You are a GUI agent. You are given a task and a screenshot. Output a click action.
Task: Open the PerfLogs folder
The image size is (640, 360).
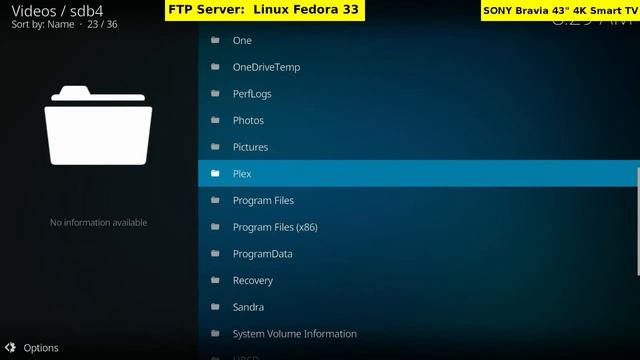419,94
